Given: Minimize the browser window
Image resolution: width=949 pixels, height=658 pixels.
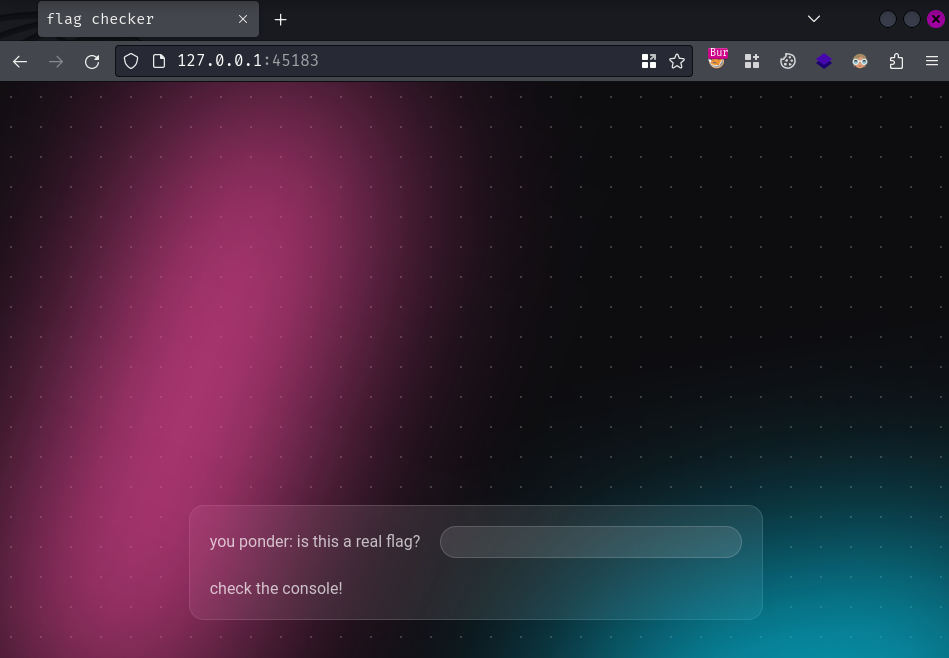Looking at the screenshot, I should pos(887,19).
